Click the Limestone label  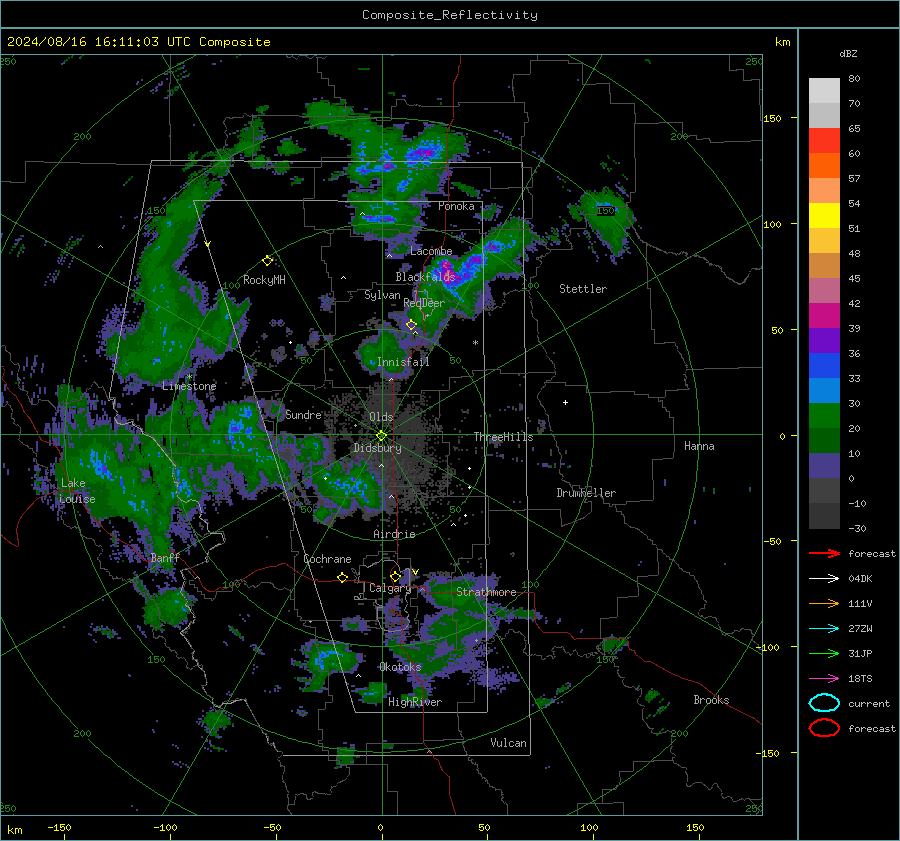[x=189, y=386]
